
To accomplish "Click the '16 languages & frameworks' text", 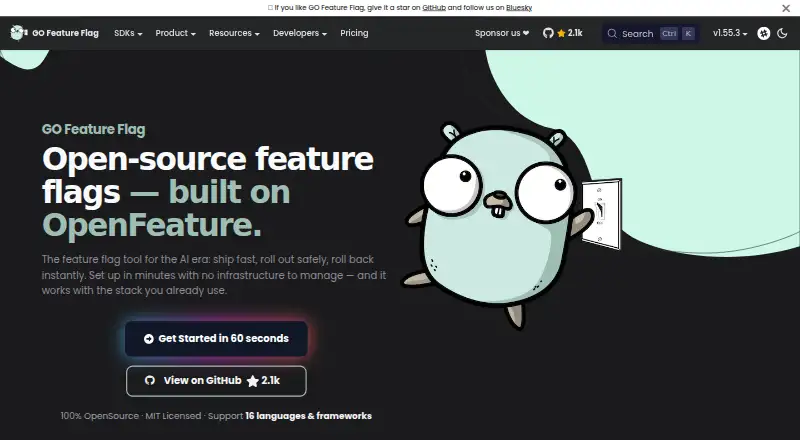I will tap(308, 416).
